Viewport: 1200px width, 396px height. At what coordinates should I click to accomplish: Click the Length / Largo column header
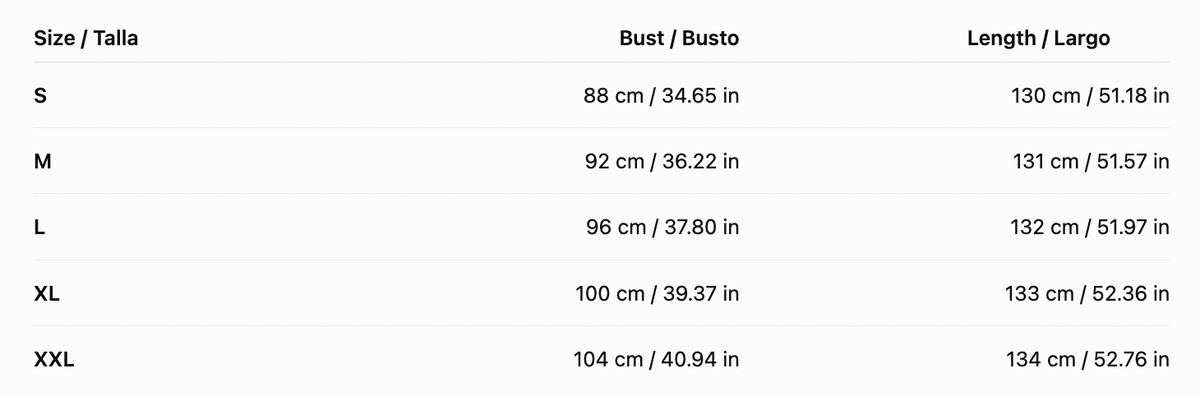1038,39
